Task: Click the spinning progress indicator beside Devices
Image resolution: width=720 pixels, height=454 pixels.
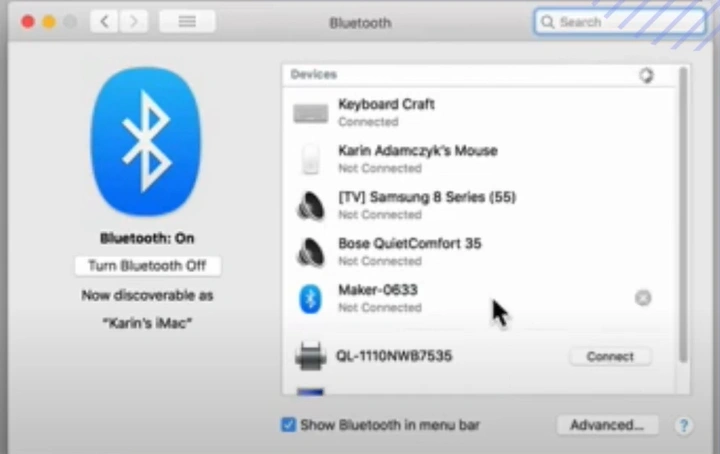Action: [x=646, y=75]
